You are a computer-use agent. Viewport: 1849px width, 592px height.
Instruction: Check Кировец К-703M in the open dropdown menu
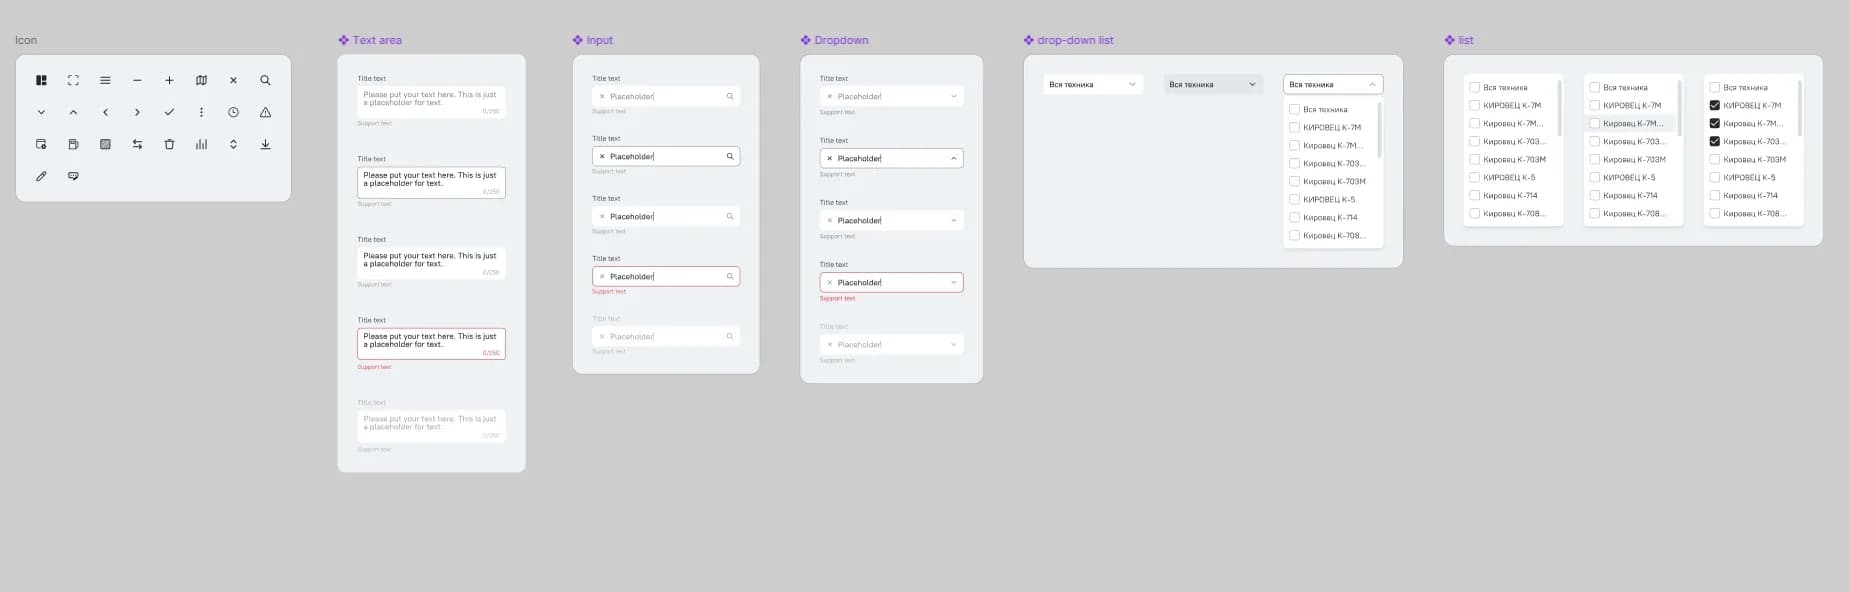(1294, 181)
